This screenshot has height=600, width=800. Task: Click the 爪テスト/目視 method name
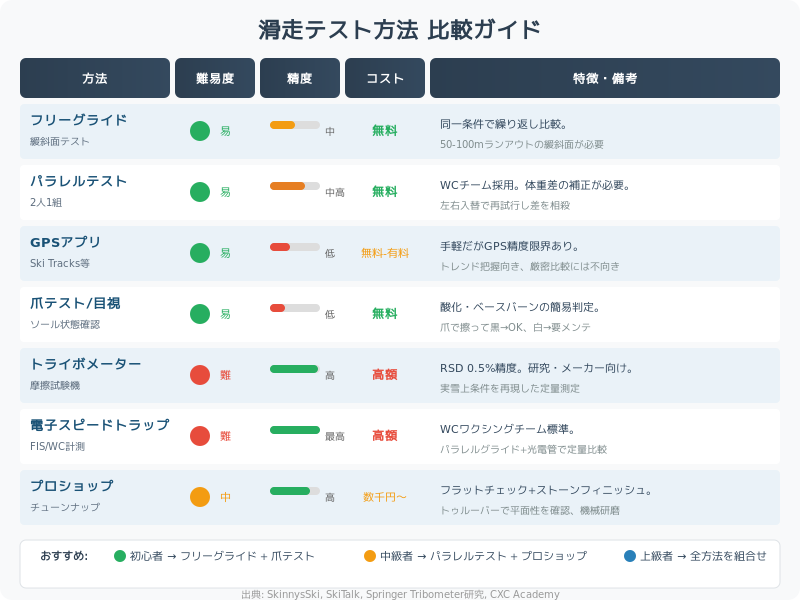[75, 303]
